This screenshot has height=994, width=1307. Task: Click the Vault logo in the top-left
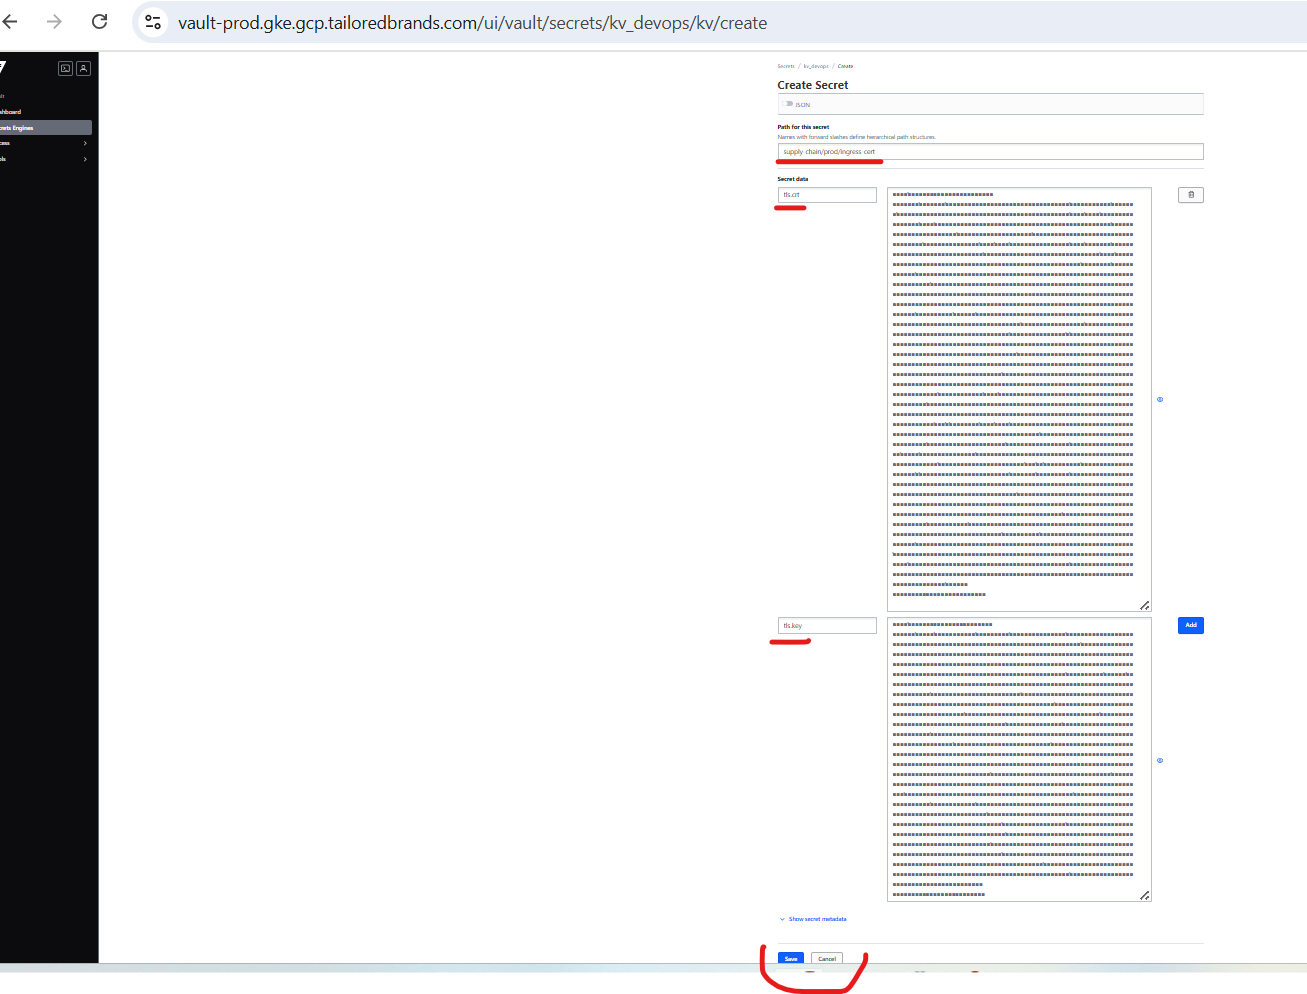click(x=6, y=66)
